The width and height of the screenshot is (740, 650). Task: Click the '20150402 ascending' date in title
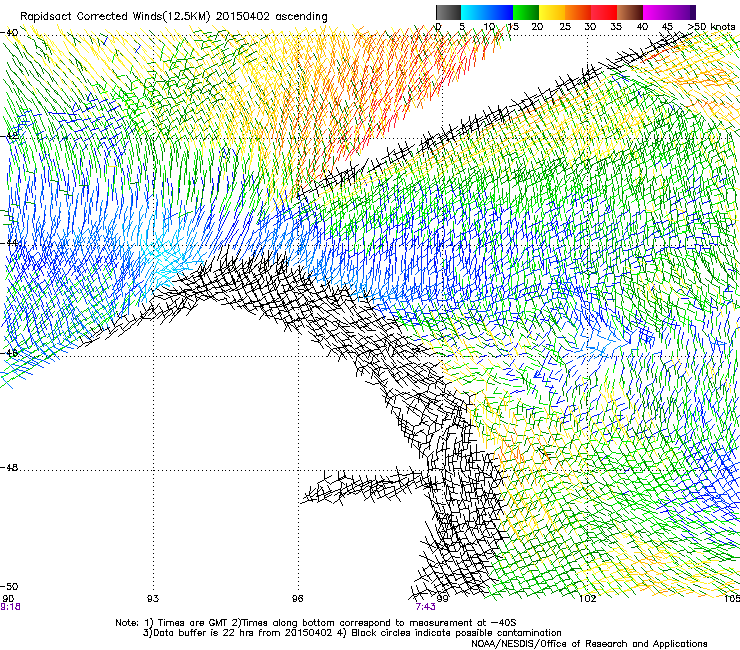(x=271, y=16)
